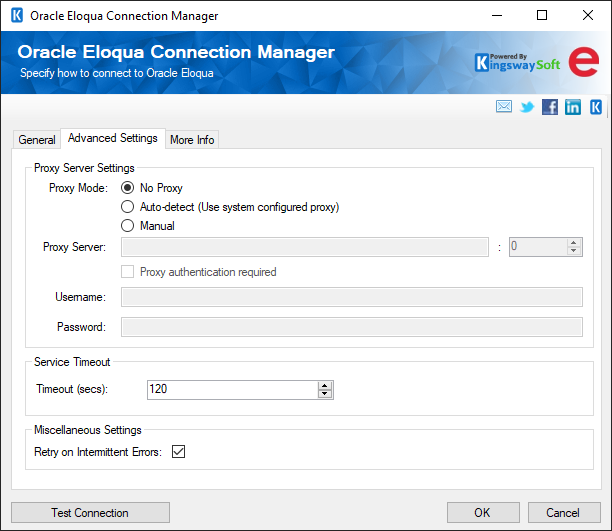Viewport: 612px width, 531px height.
Task: Click the Proxy Mode label
Action: pyautogui.click(x=78, y=188)
